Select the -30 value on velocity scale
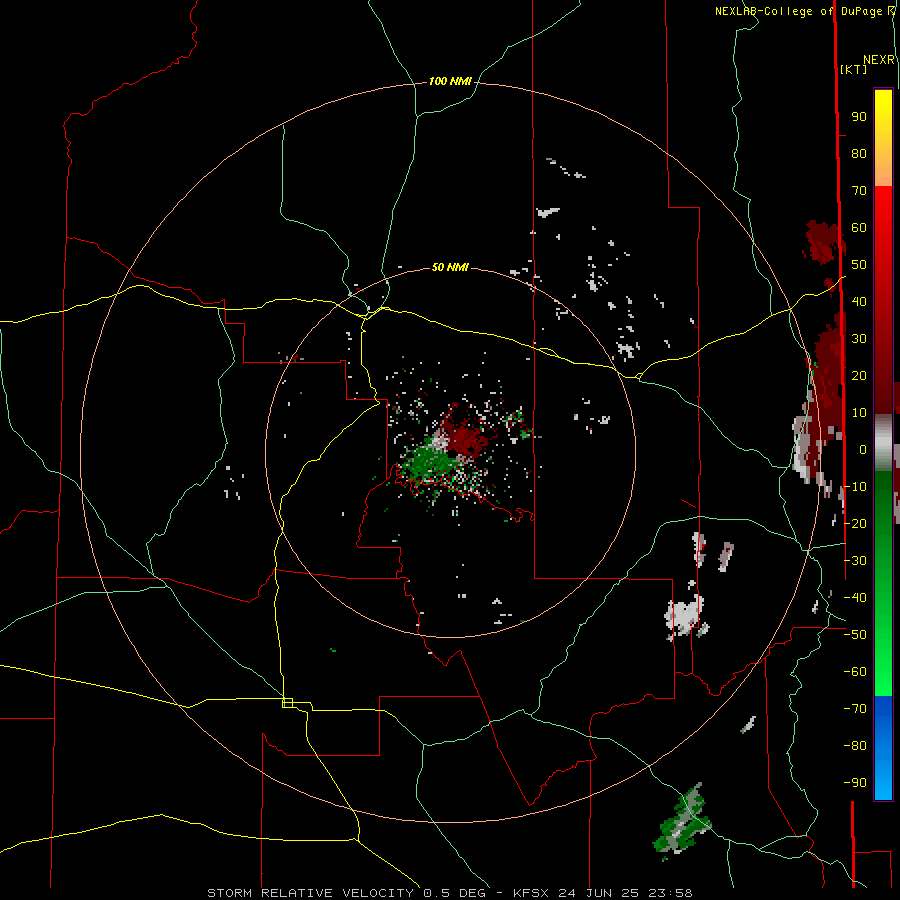The image size is (900, 900). click(855, 561)
